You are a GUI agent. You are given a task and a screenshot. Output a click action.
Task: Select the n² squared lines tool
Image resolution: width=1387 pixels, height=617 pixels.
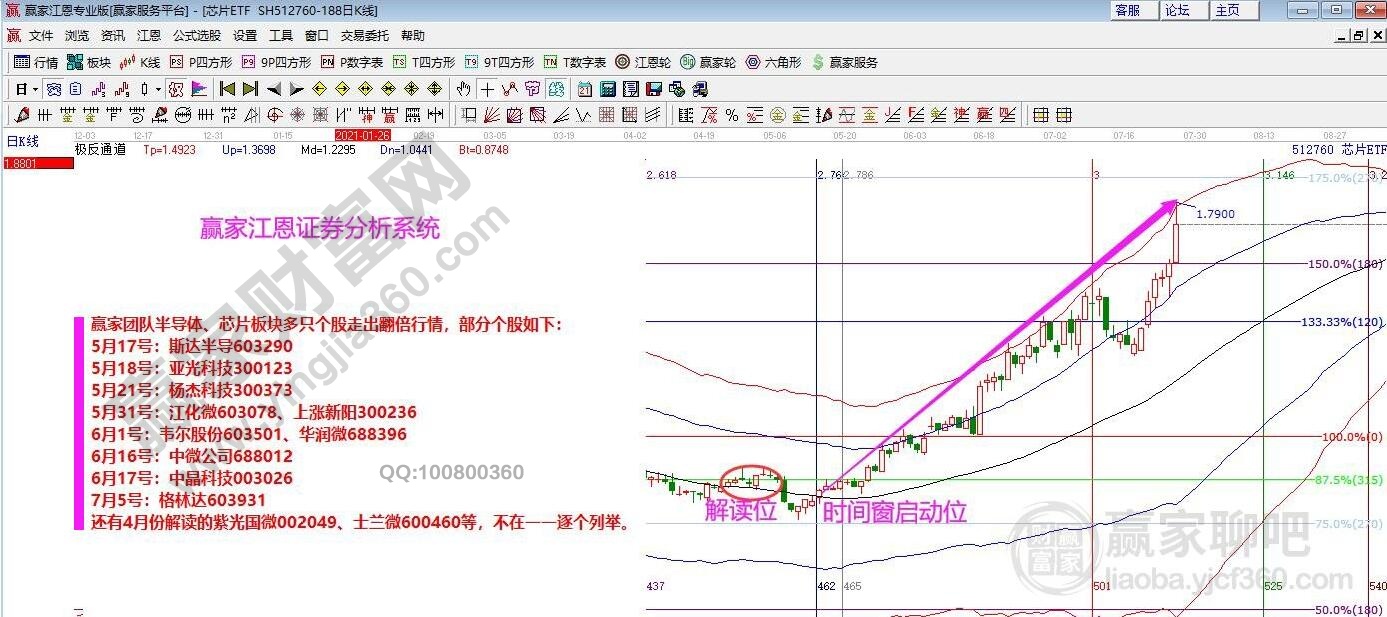[x=229, y=115]
